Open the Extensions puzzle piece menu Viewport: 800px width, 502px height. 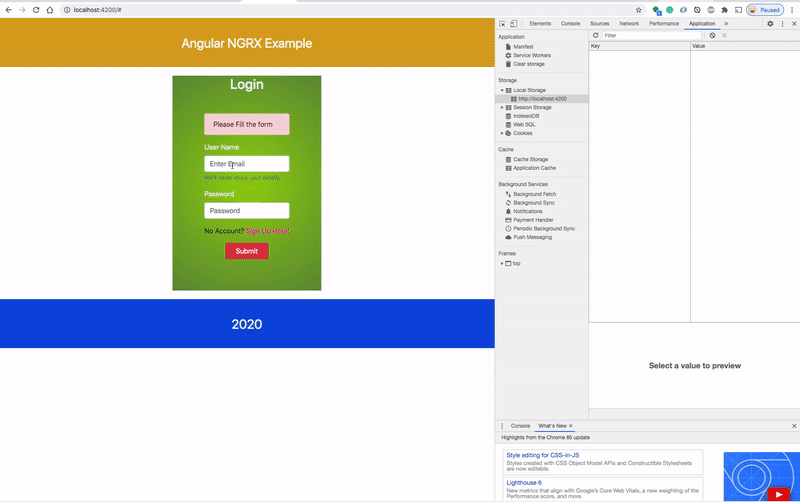click(x=724, y=10)
